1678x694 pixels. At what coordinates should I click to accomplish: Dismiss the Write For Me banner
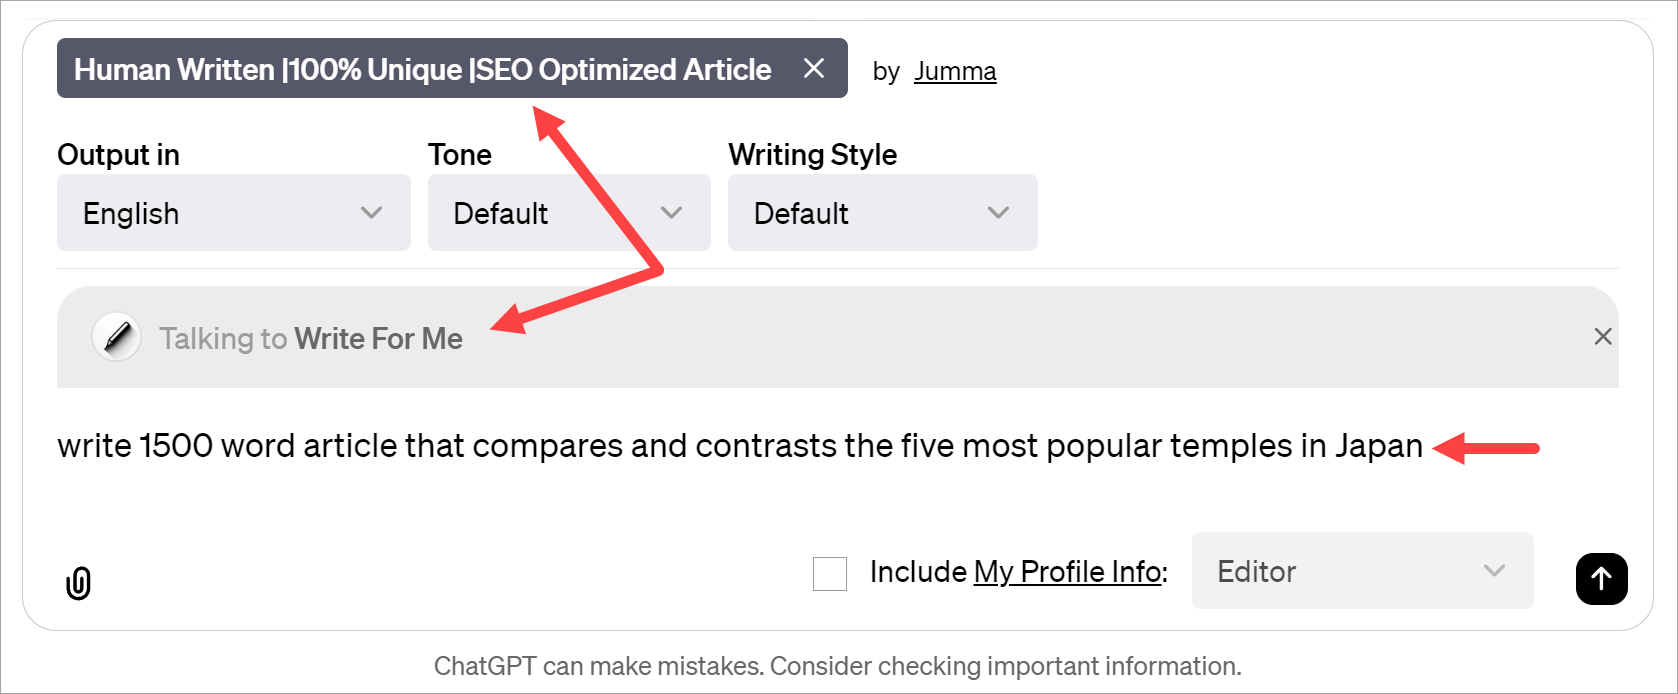click(x=1603, y=337)
